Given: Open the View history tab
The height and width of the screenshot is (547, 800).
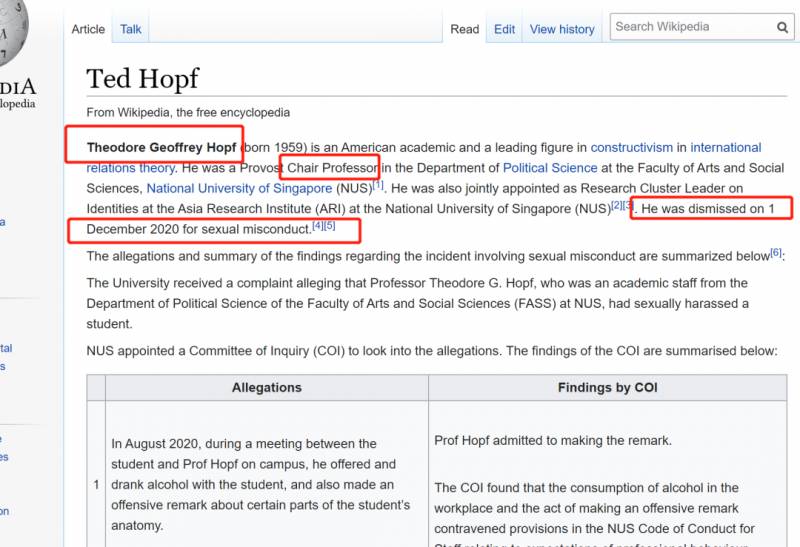Looking at the screenshot, I should [x=562, y=29].
